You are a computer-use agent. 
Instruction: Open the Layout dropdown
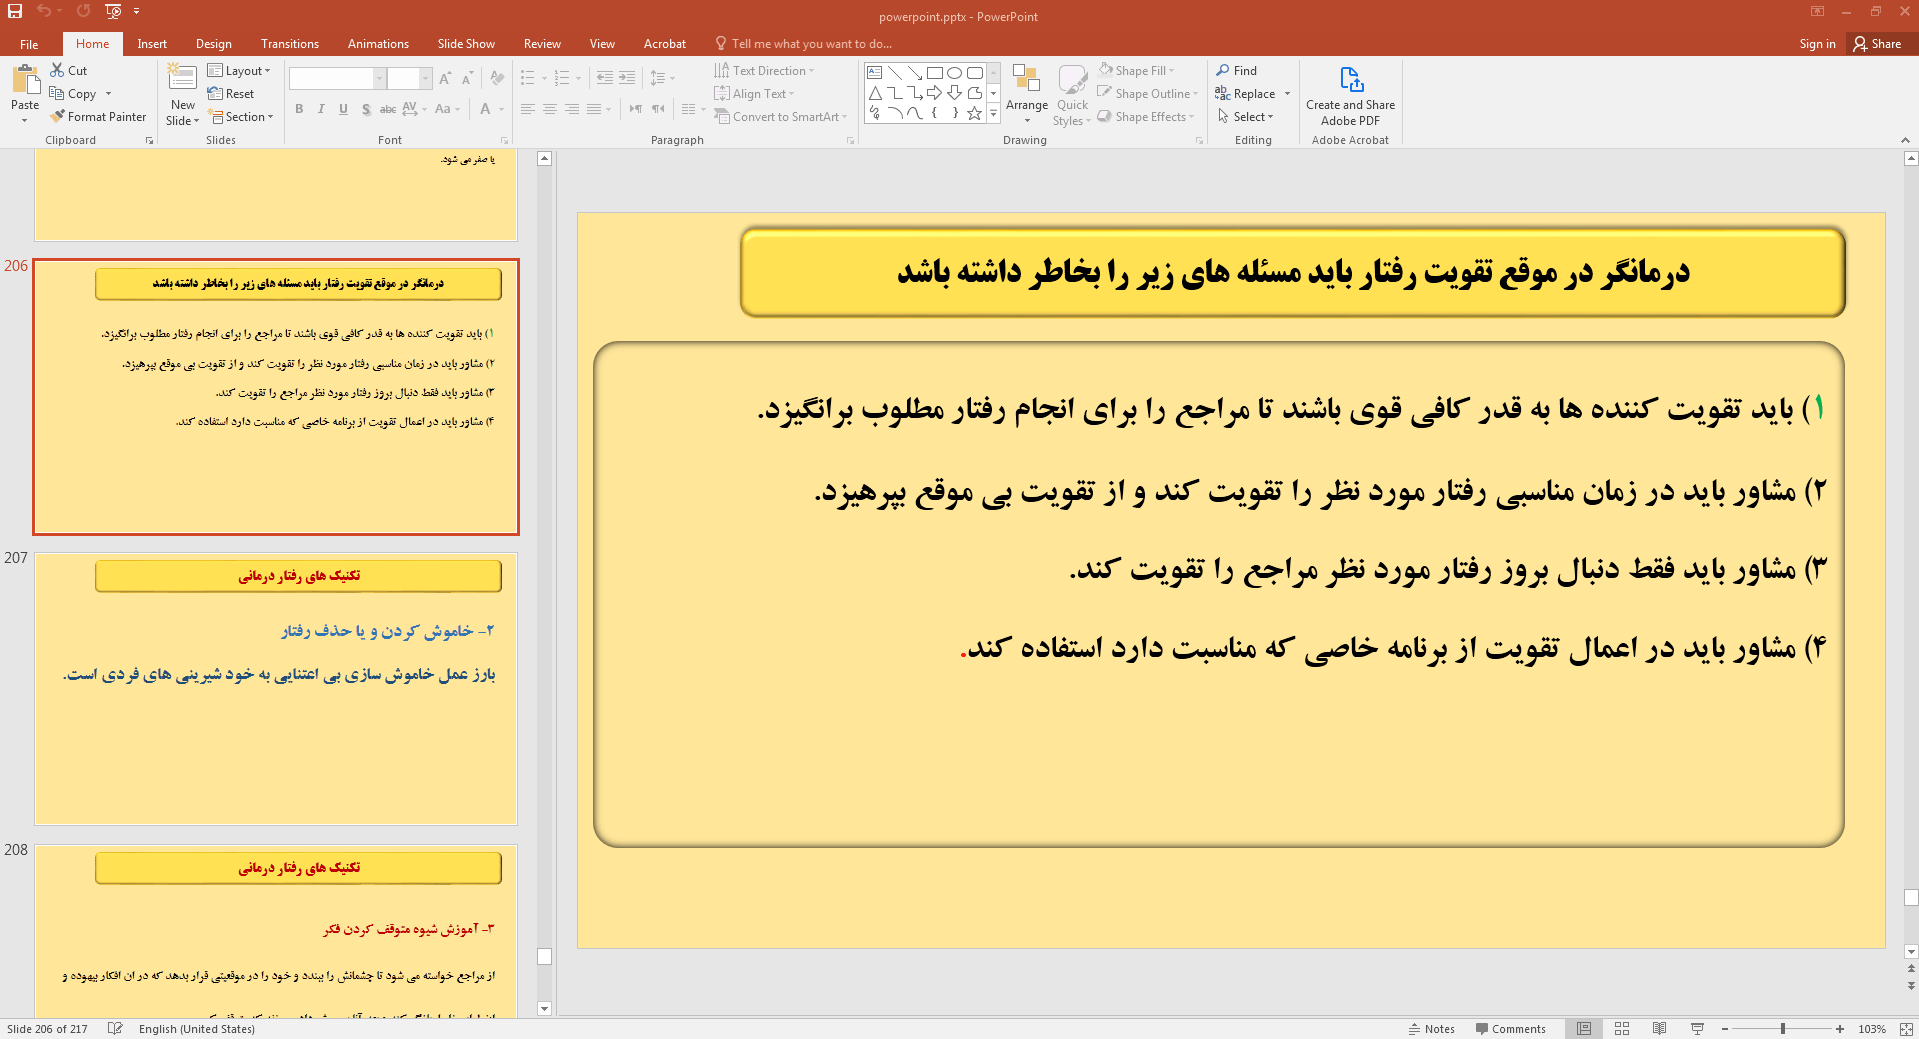pos(239,70)
